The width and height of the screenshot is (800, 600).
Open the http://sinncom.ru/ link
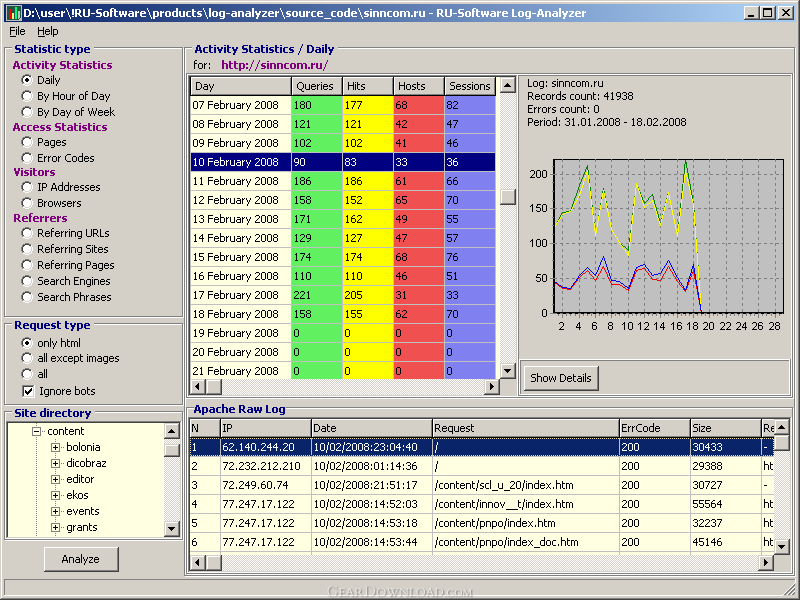pos(274,65)
